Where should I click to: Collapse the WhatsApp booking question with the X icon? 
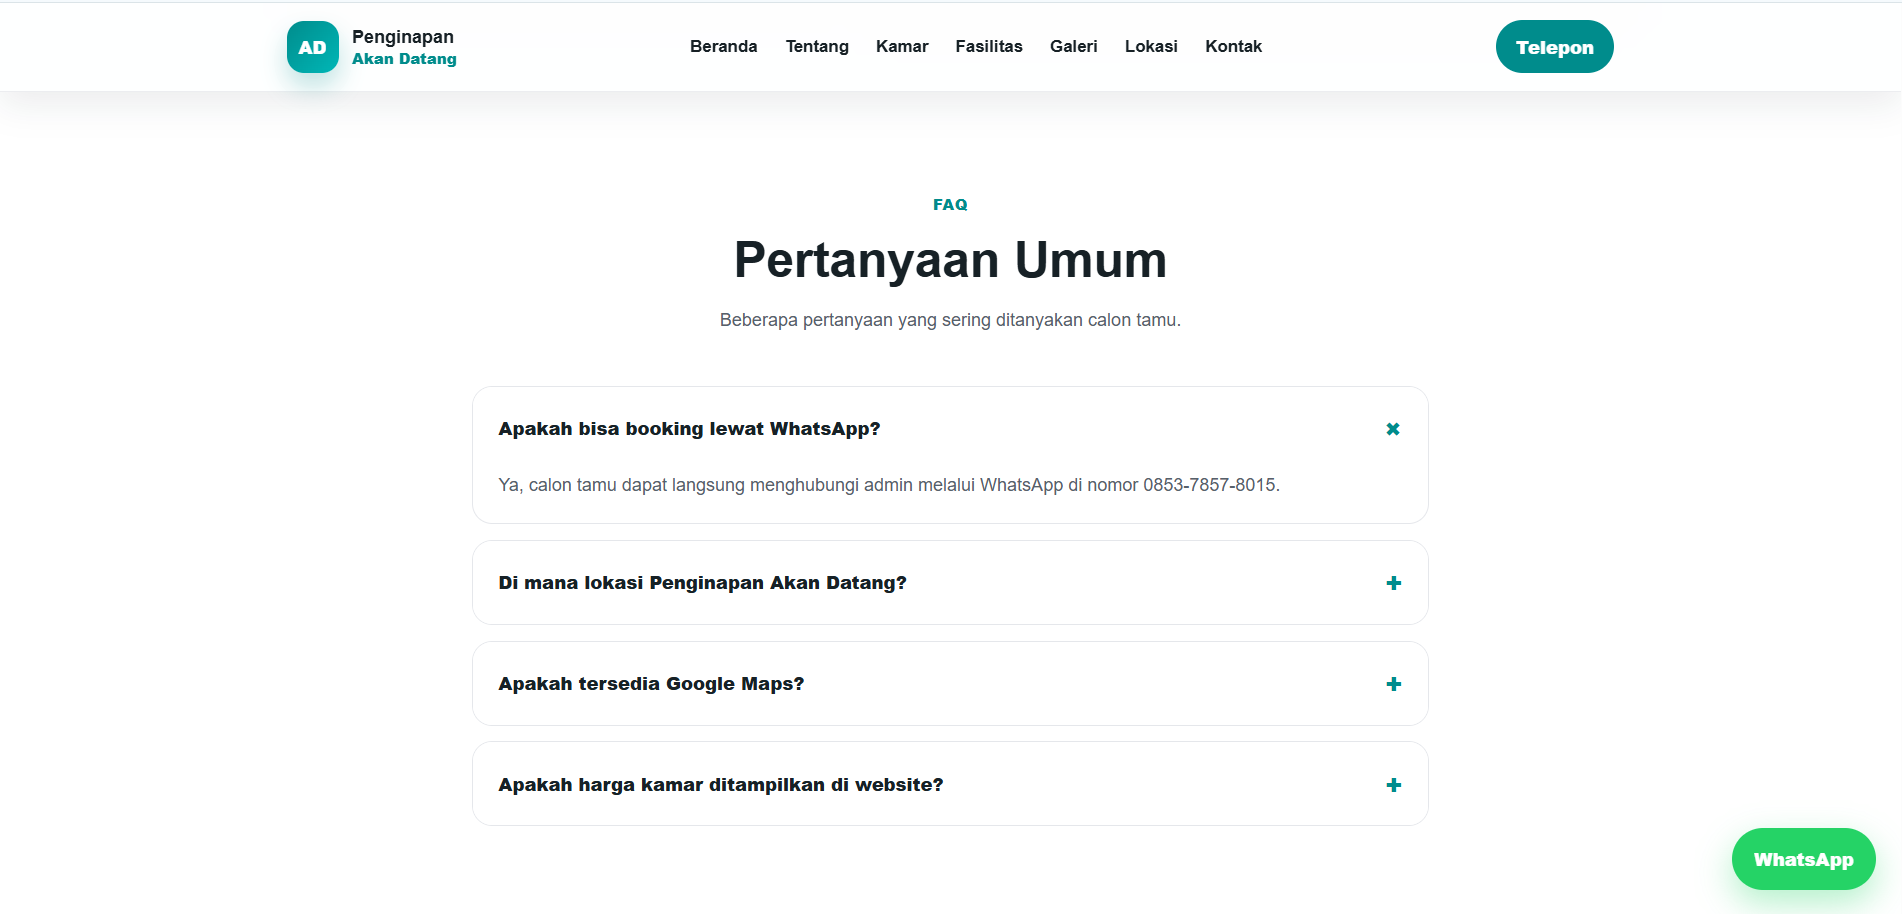pyautogui.click(x=1393, y=429)
